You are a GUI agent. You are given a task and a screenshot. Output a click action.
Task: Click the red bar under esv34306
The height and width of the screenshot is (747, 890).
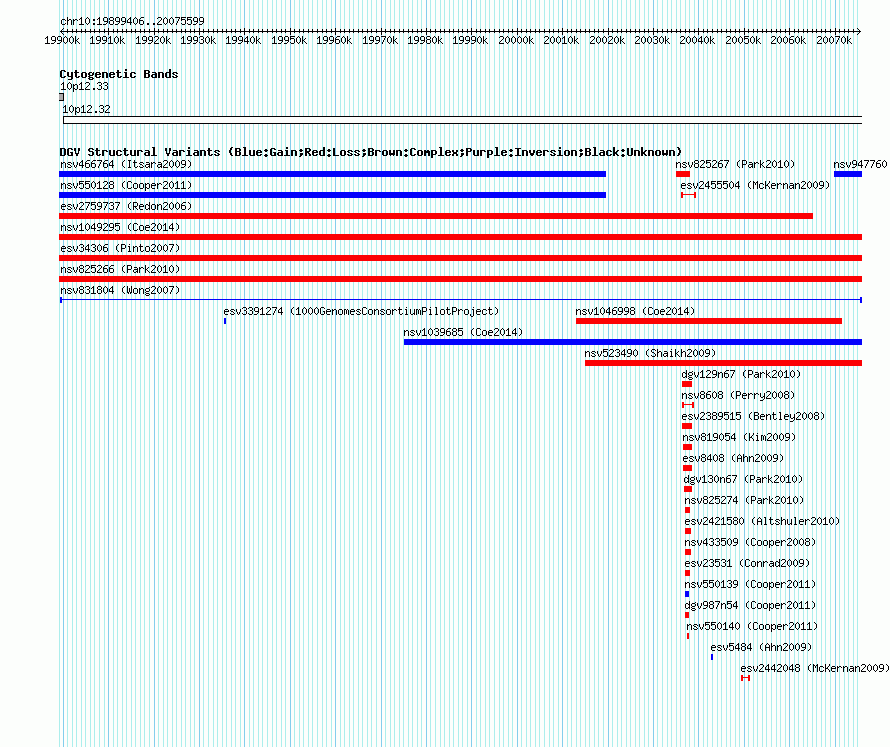(x=461, y=258)
